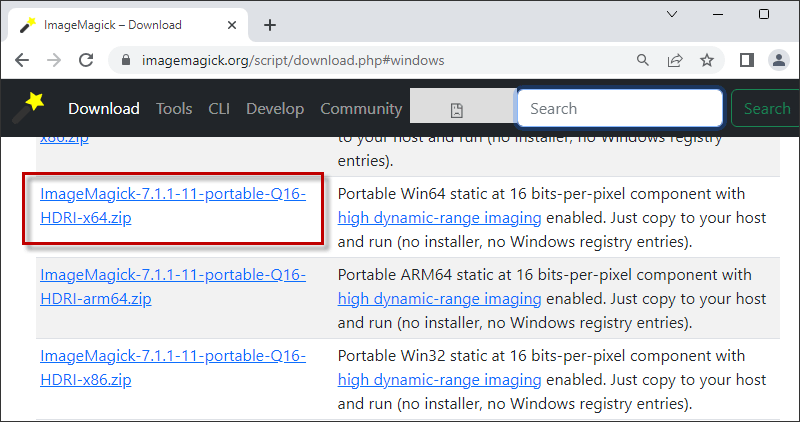Download ImageMagick portable Q16-HDRI-x64.zip
The width and height of the screenshot is (800, 422).
pos(173,206)
